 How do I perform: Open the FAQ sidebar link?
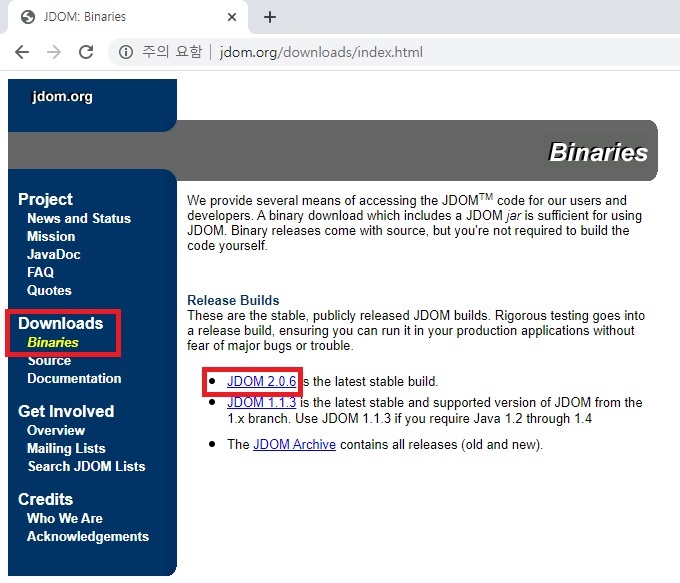pyautogui.click(x=40, y=272)
